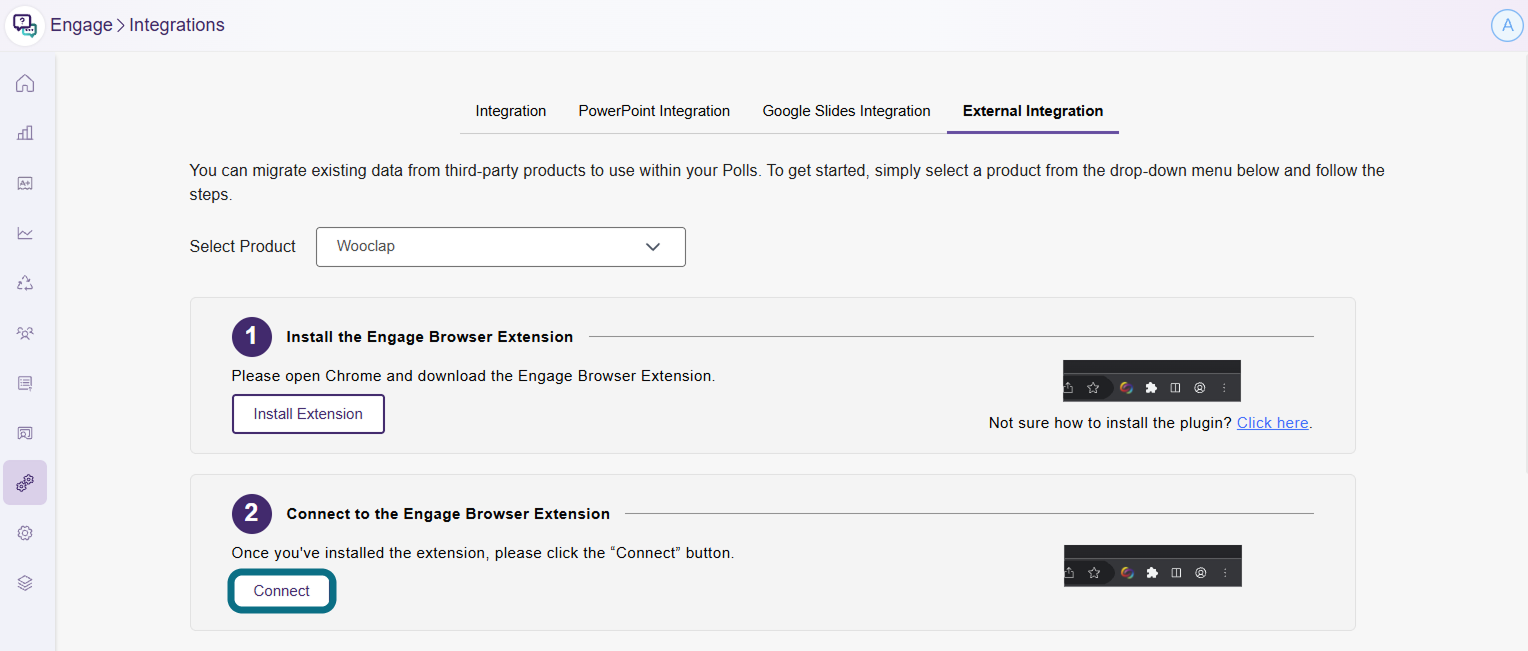The width and height of the screenshot is (1528, 651).
Task: Click the Connect button
Action: click(282, 591)
